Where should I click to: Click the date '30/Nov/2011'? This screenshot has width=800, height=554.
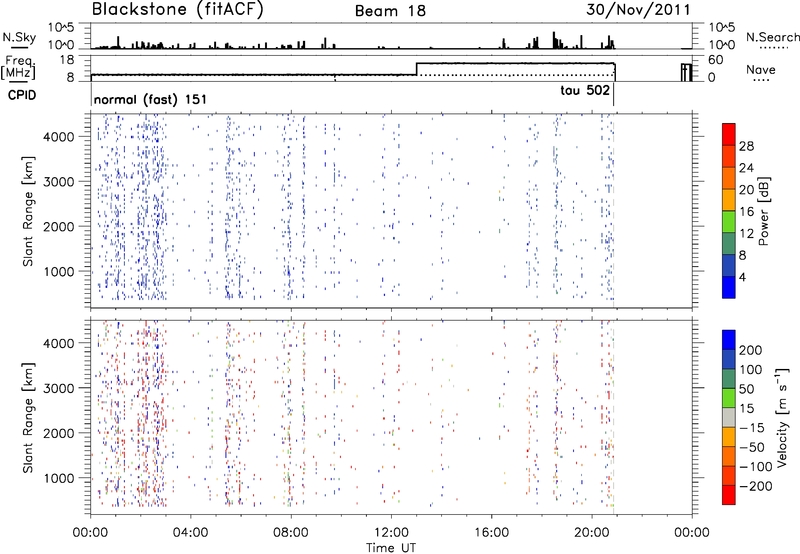coord(638,10)
